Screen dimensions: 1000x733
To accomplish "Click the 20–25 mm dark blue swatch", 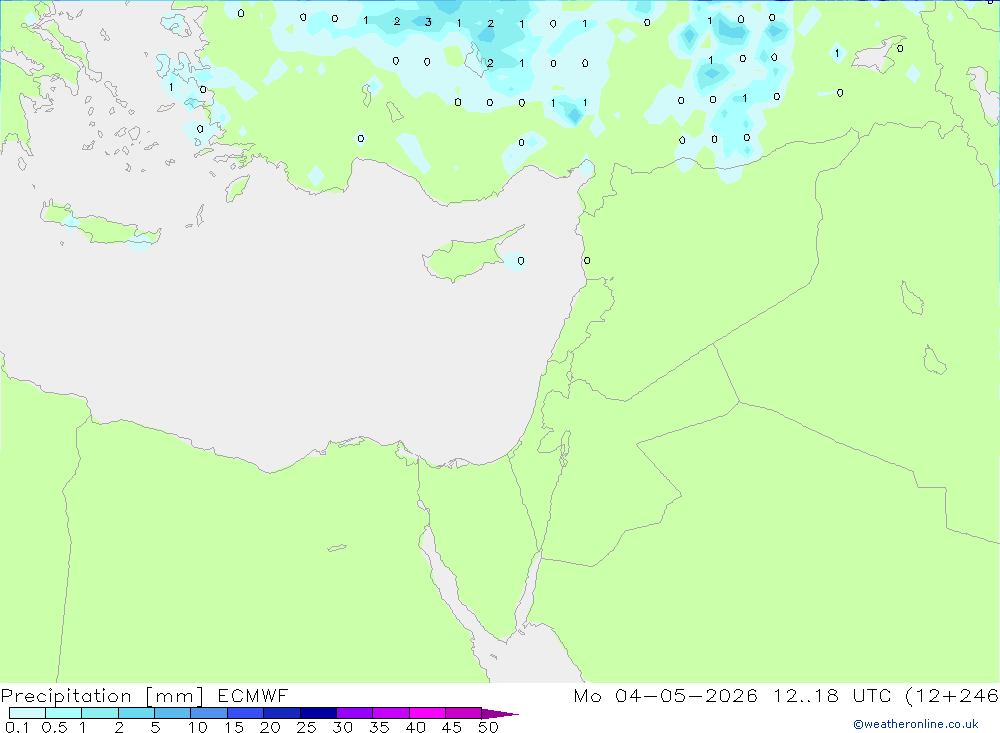I will tap(282, 713).
